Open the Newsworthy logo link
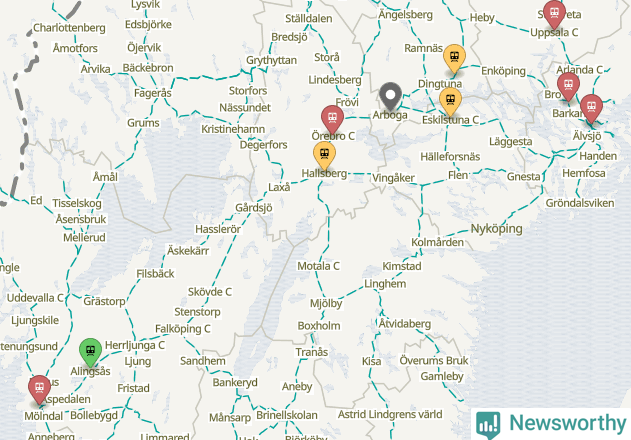The height and width of the screenshot is (440, 631). click(x=551, y=424)
